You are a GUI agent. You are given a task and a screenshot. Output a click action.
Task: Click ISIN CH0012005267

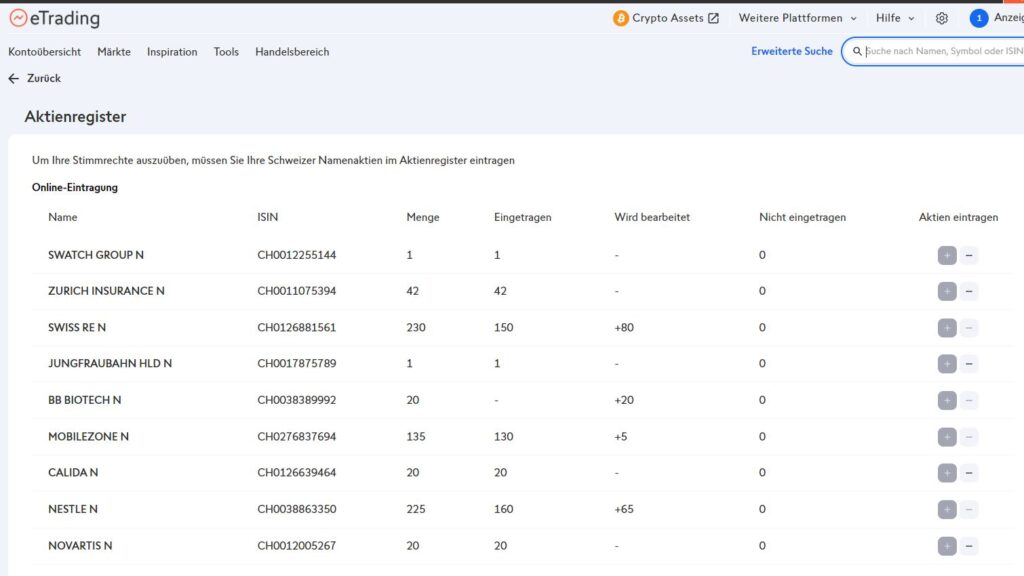point(296,546)
